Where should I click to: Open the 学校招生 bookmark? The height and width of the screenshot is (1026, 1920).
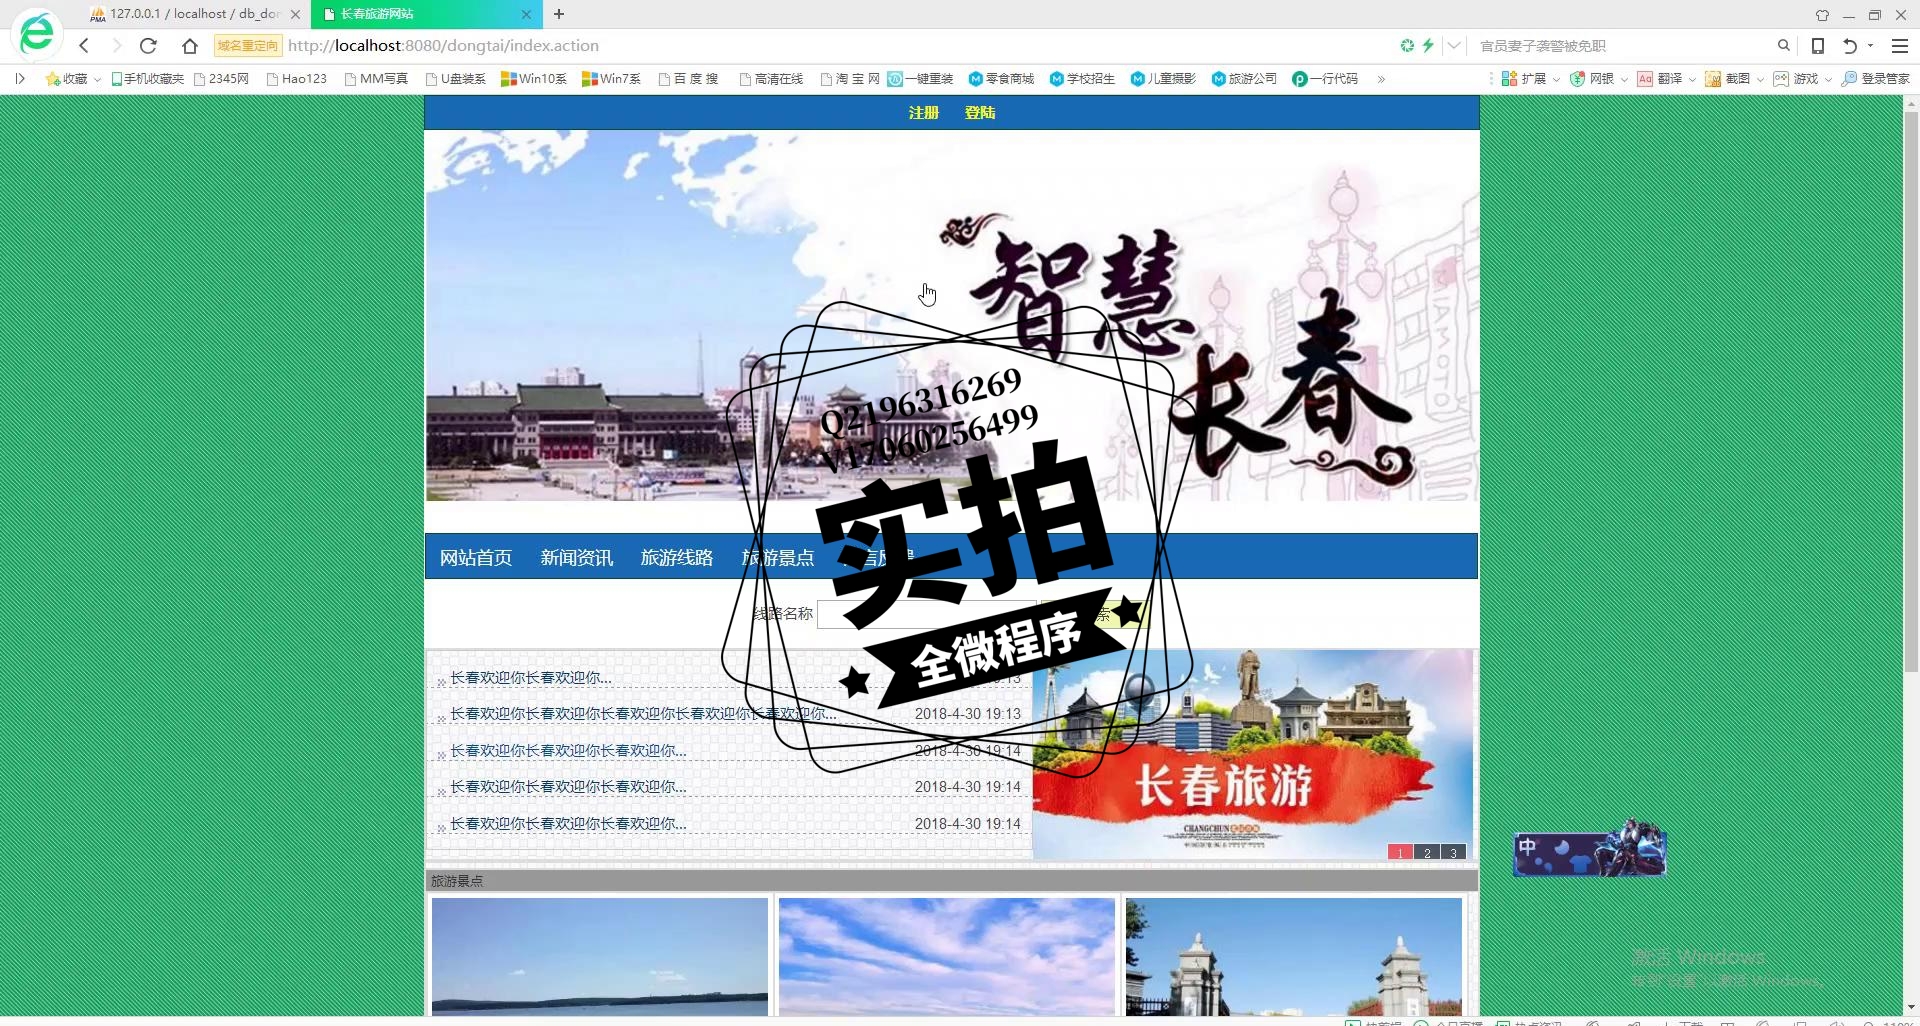point(1082,79)
